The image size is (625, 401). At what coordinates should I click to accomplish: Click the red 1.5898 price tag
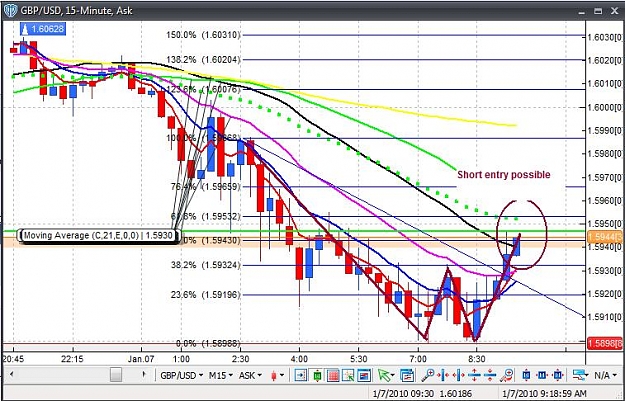(605, 343)
